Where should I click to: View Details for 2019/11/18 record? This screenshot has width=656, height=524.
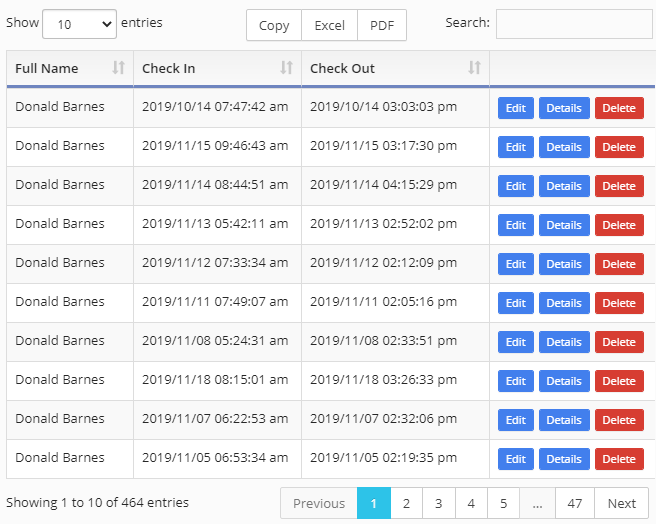click(564, 381)
